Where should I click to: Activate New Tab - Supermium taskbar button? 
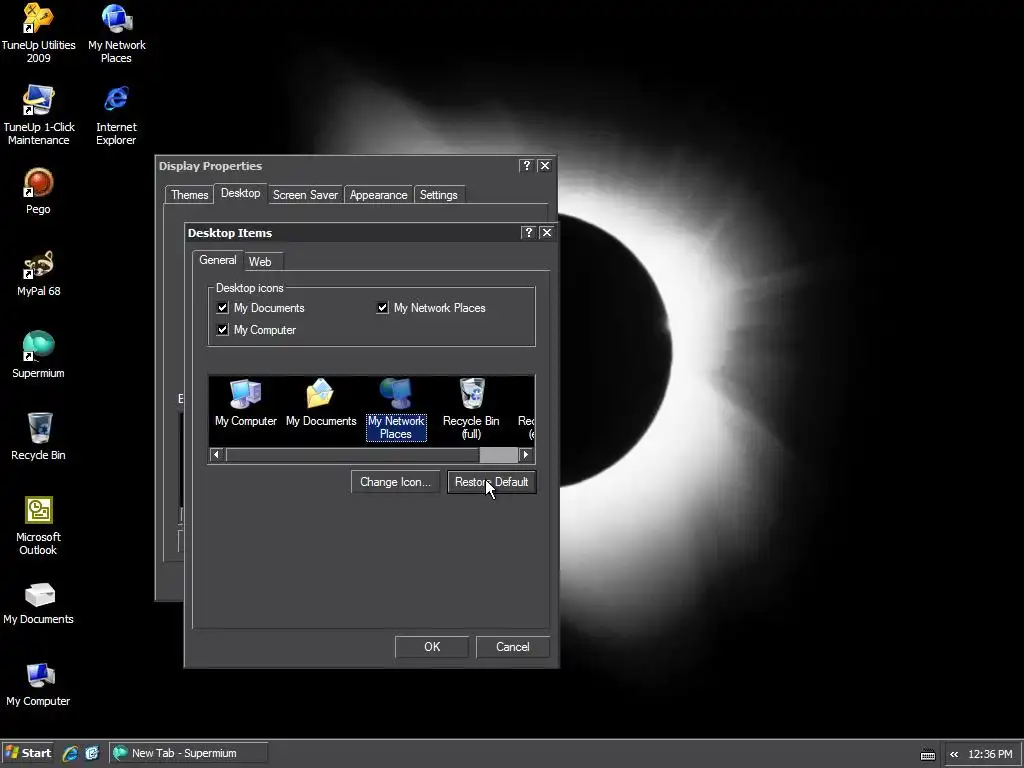[188, 753]
